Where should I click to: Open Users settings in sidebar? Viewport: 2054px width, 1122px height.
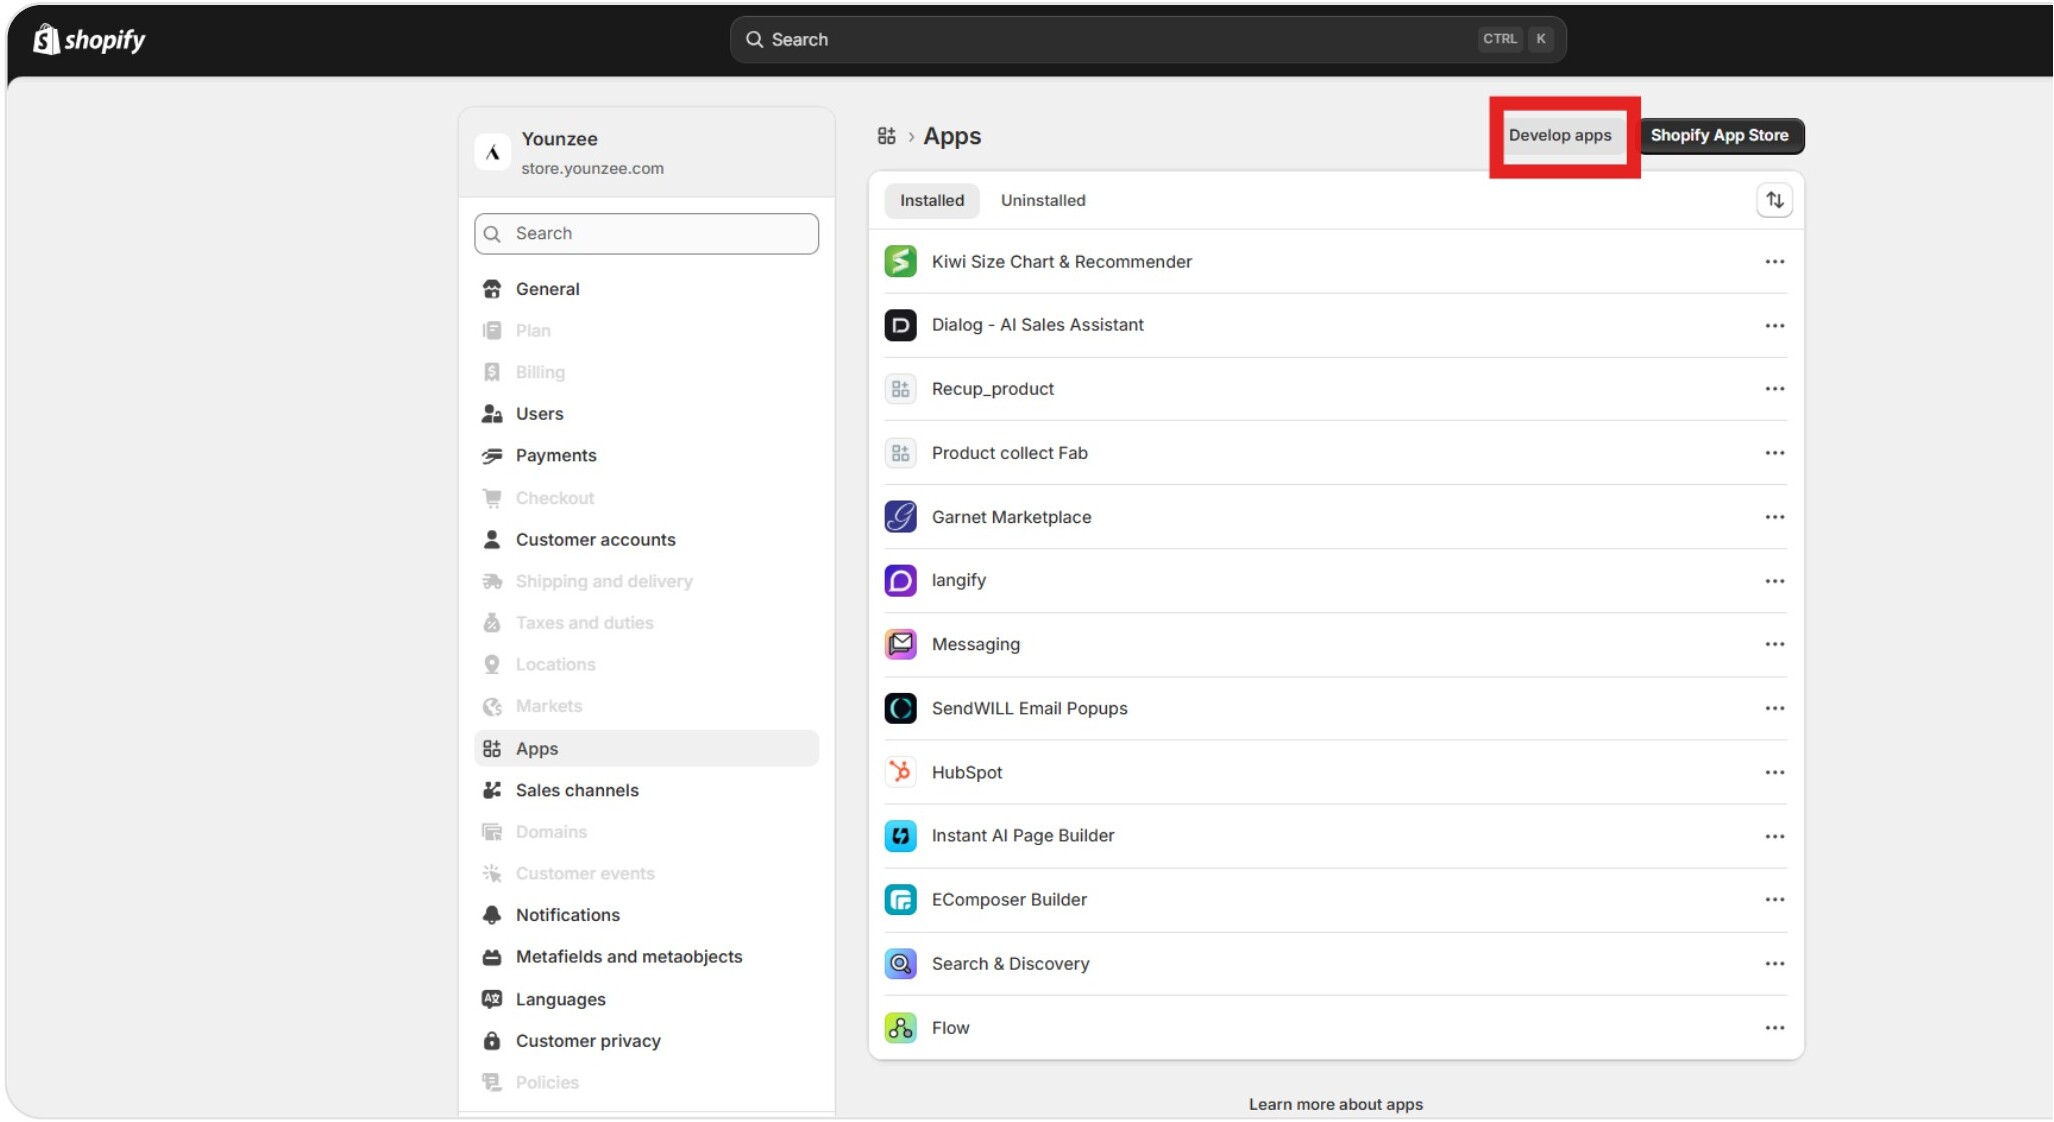pos(646,413)
